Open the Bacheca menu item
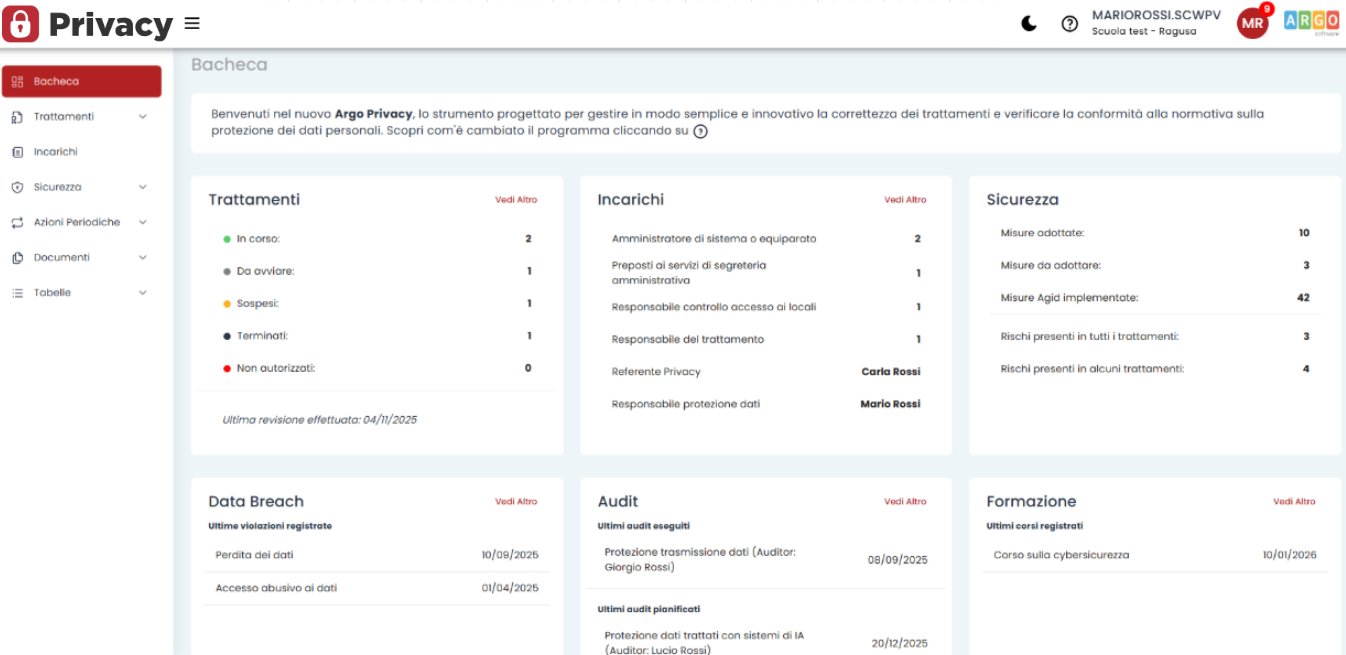This screenshot has width=1346, height=655. pyautogui.click(x=81, y=81)
